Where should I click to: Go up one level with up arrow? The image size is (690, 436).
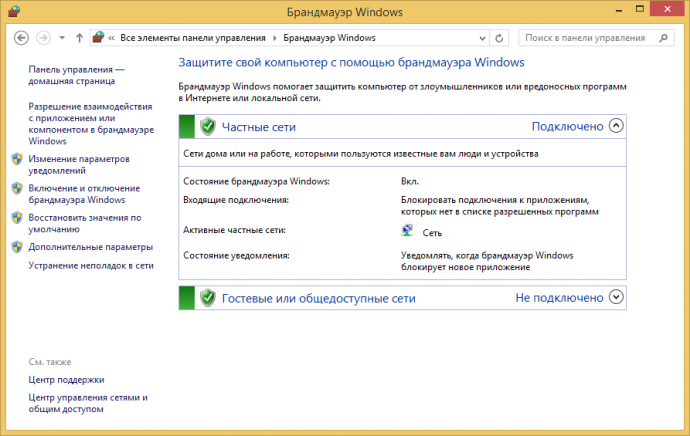[x=79, y=38]
